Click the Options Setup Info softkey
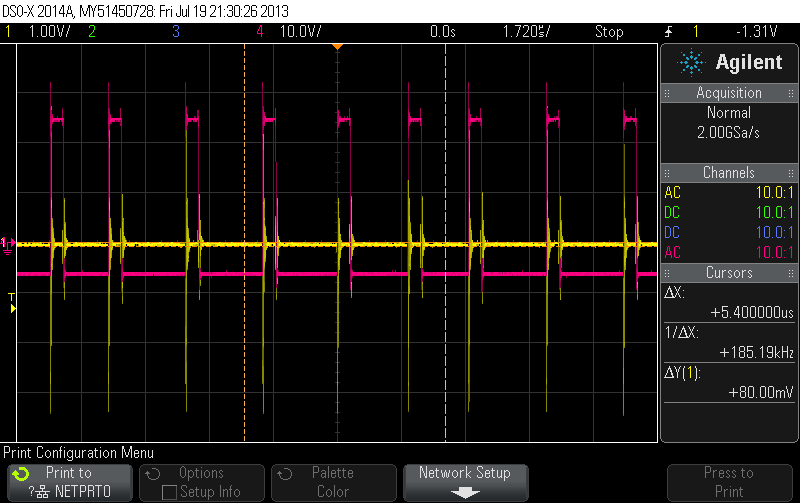 [202, 483]
